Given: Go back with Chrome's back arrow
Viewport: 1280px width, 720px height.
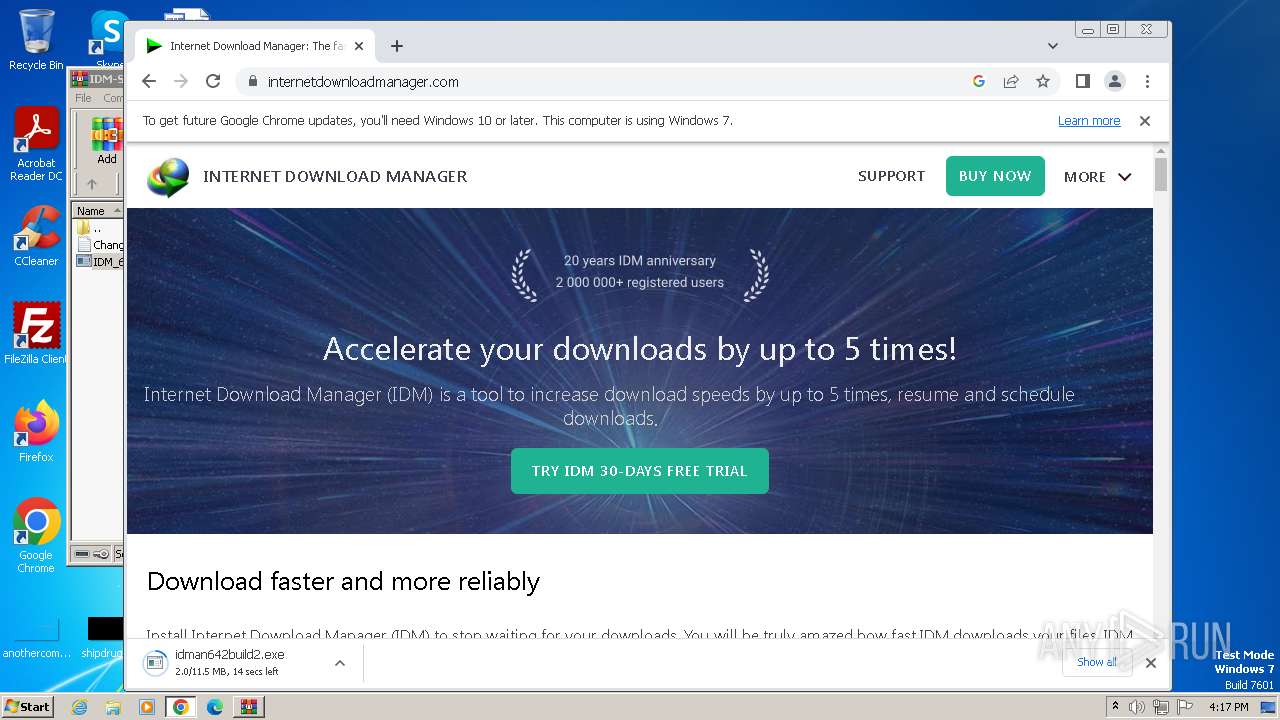Looking at the screenshot, I should point(149,82).
